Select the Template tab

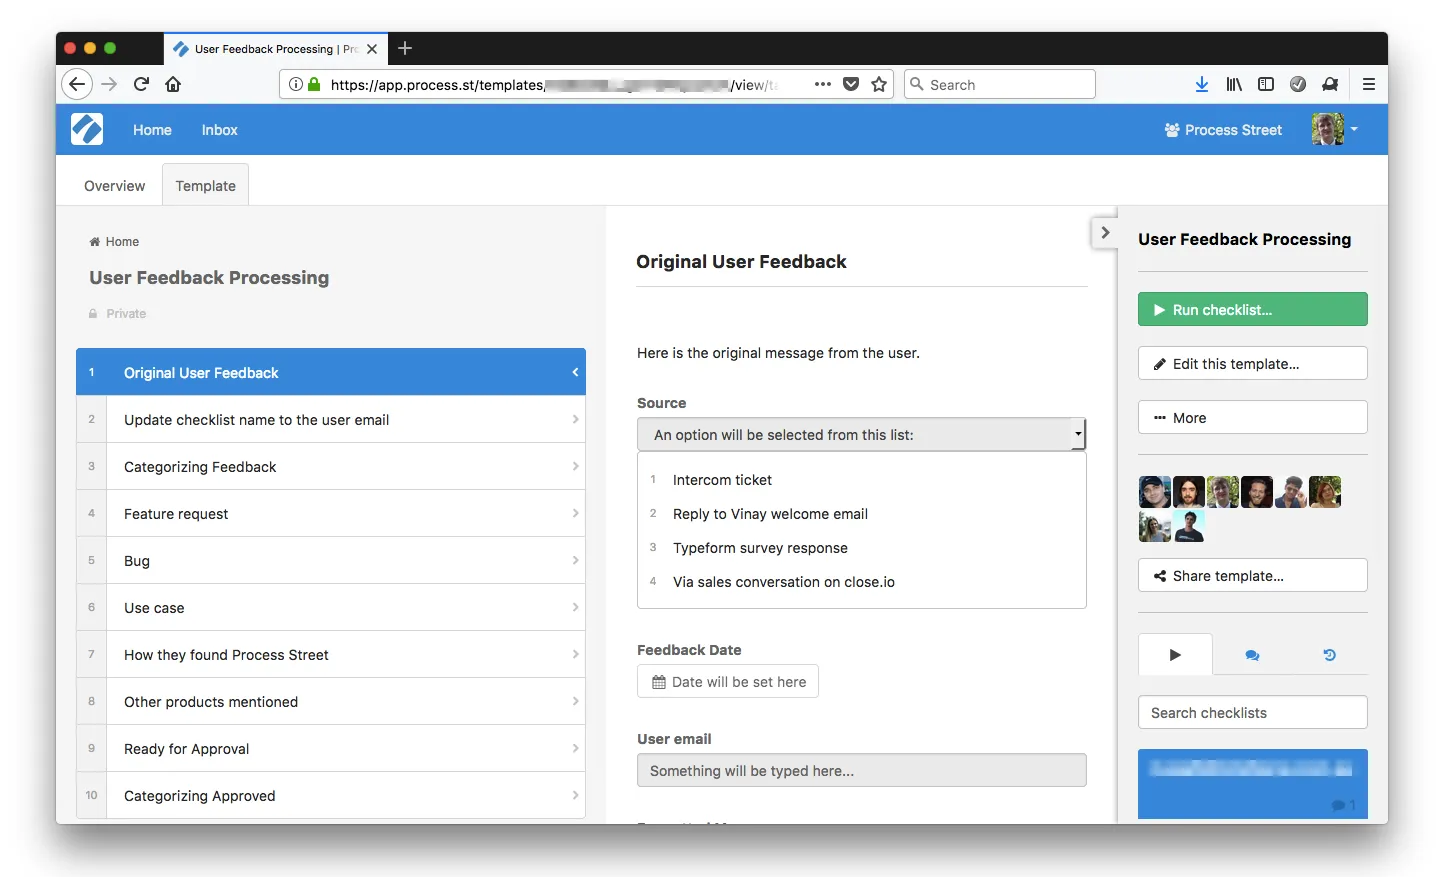[205, 186]
